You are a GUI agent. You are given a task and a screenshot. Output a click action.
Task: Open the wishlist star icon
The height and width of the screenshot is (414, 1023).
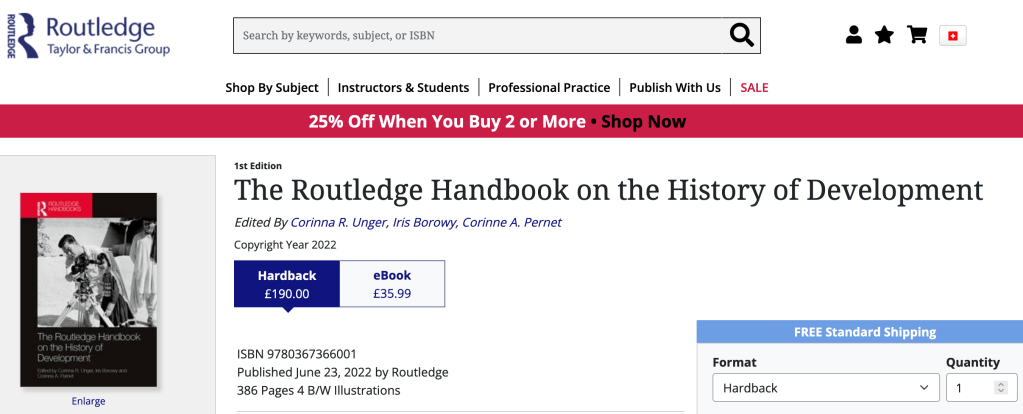[x=884, y=35]
